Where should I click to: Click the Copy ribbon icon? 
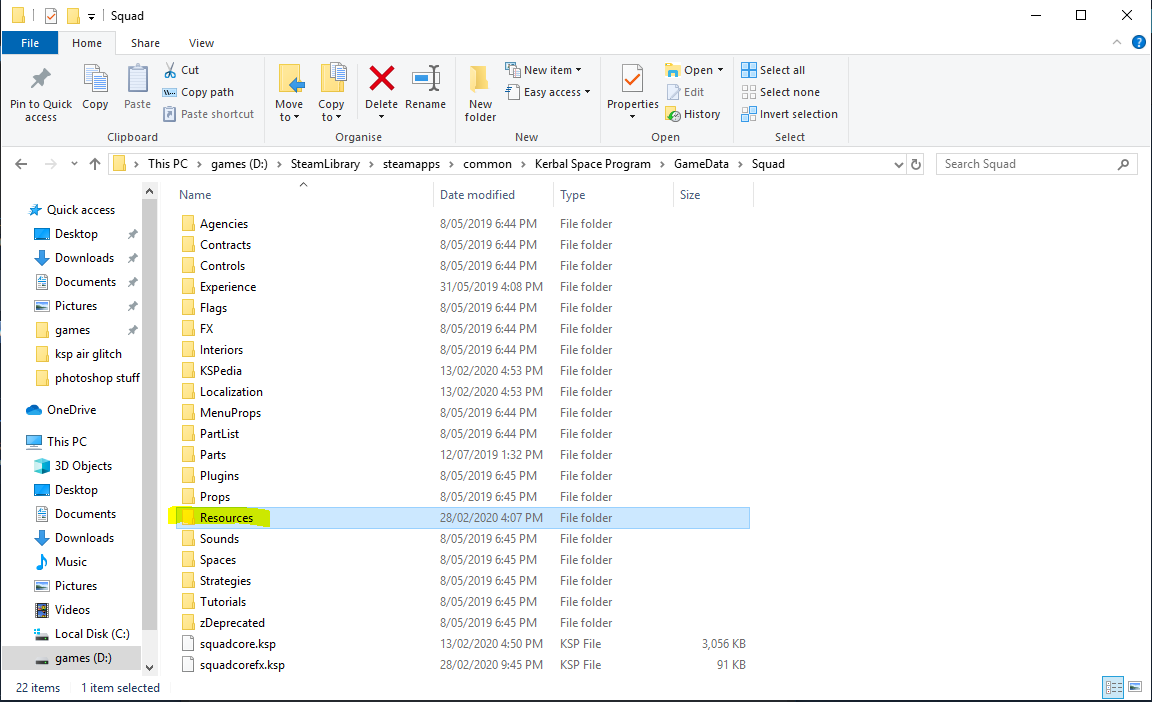tap(96, 79)
